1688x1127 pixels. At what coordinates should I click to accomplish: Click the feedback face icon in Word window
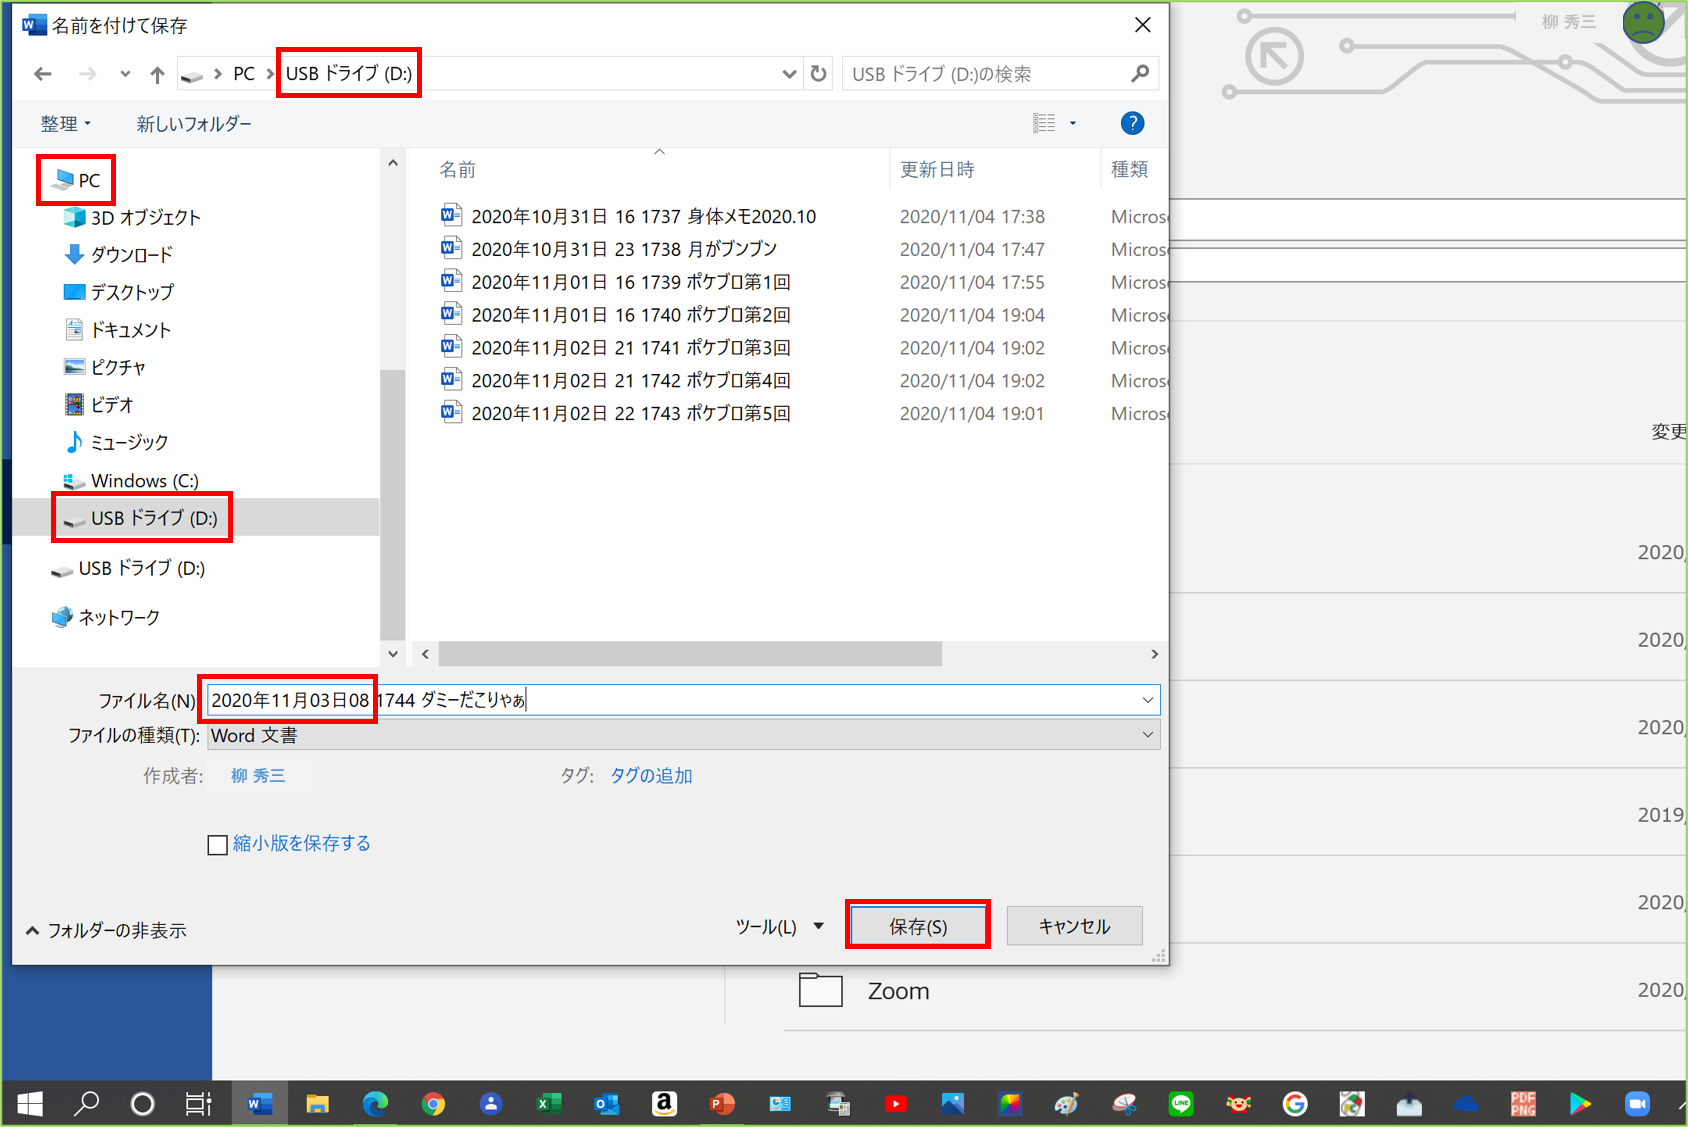point(1643,22)
